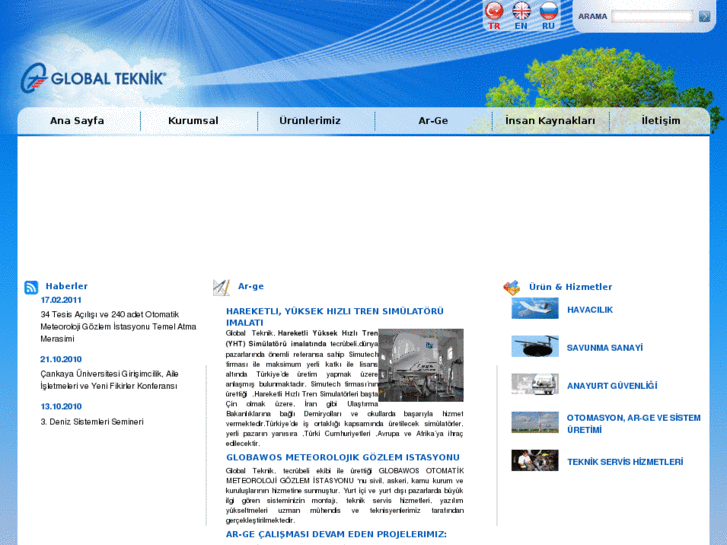Viewport: 727px width, 545px height.
Task: Click the Ürün & Hizmetler section icon
Action: point(512,288)
